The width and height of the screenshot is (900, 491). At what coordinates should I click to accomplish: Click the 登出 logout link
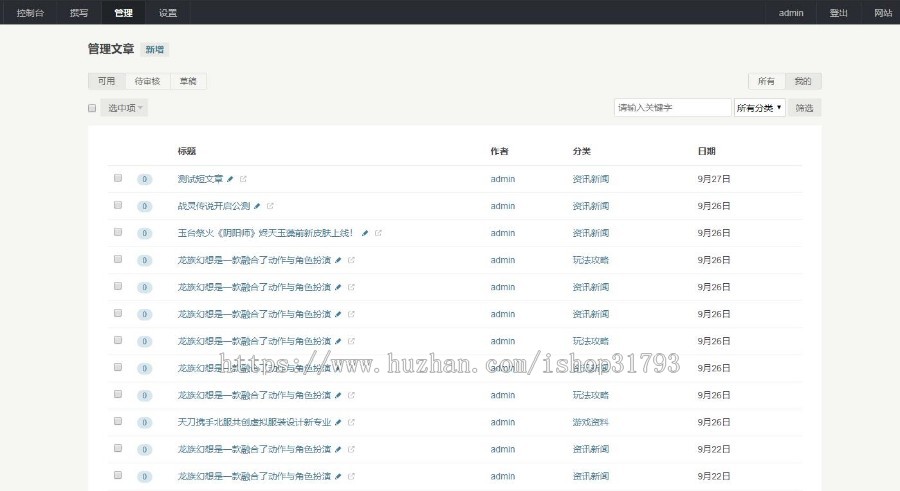[838, 13]
